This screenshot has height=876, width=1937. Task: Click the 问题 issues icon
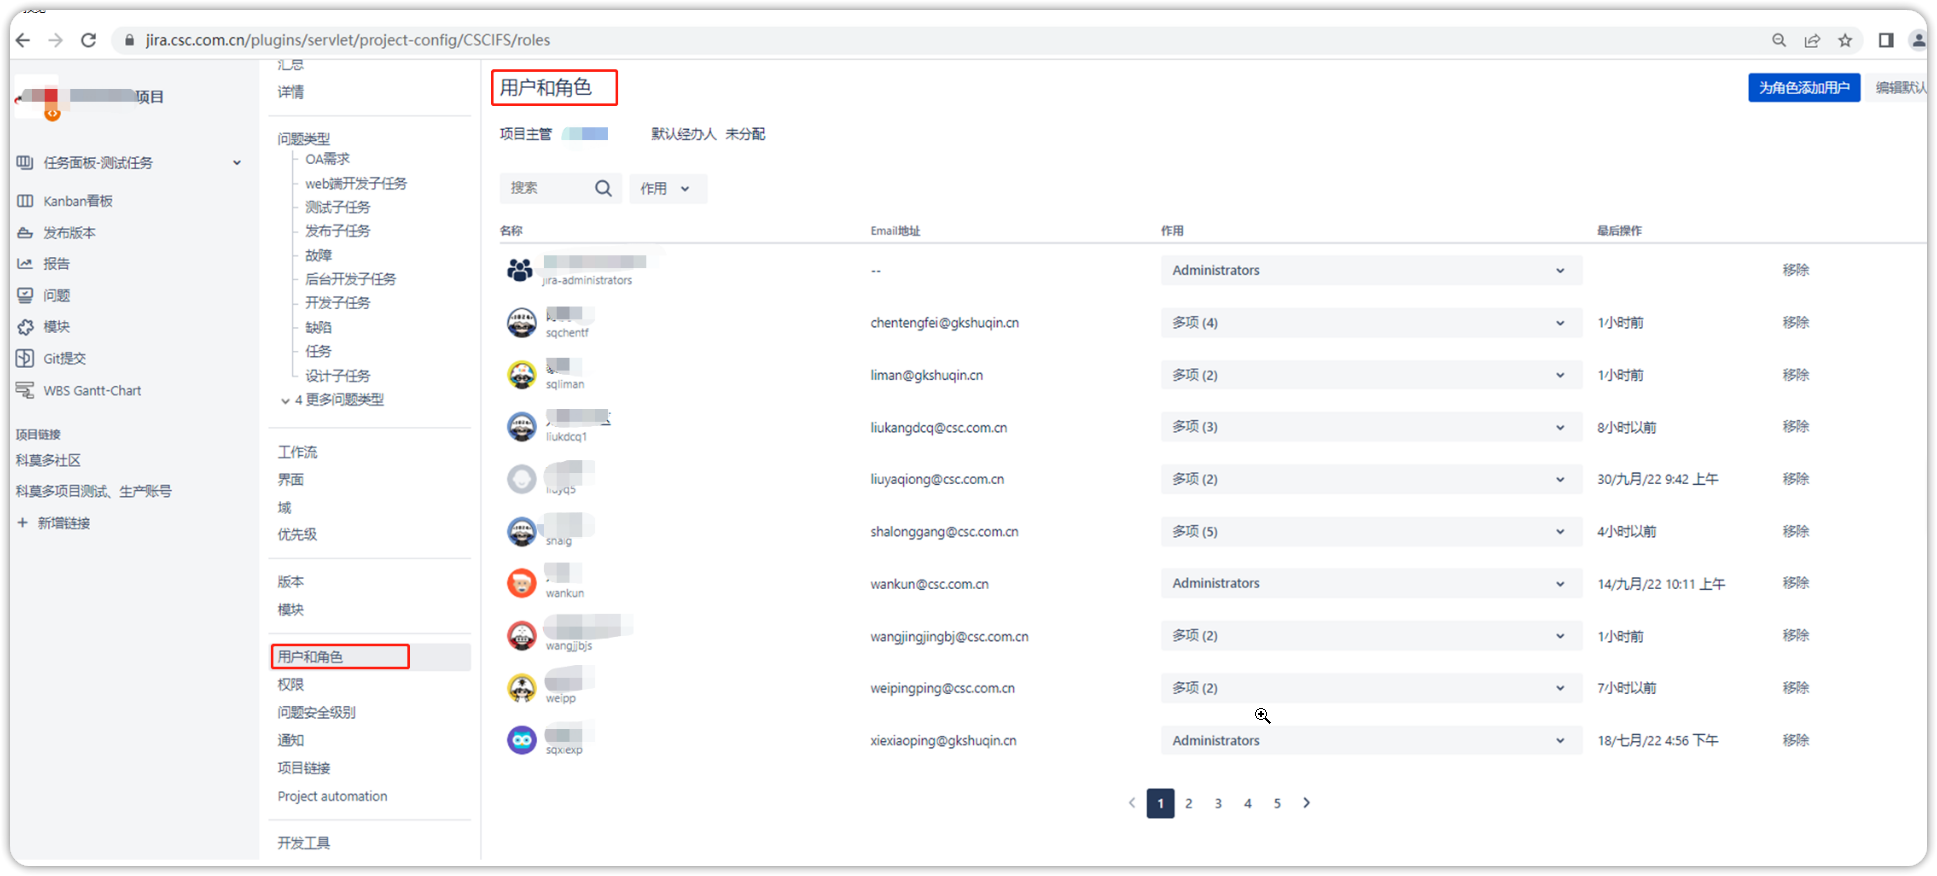coord(25,296)
